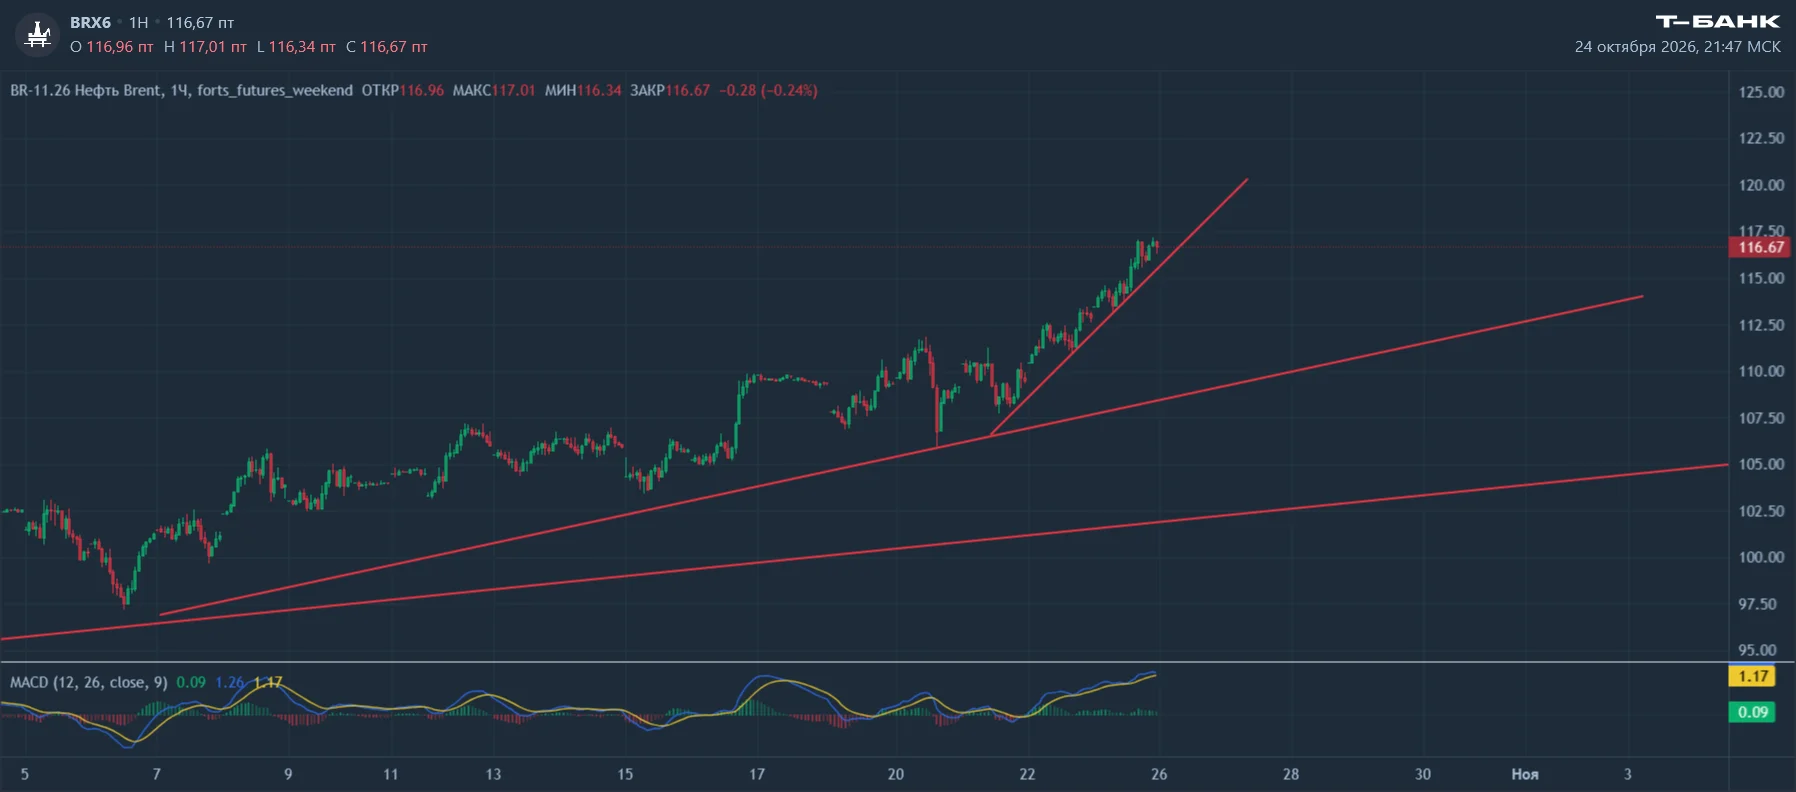The height and width of the screenshot is (792, 1796).
Task: Click the 24 октября 2026, 21:47 МСК timestamp
Action: pos(1677,47)
